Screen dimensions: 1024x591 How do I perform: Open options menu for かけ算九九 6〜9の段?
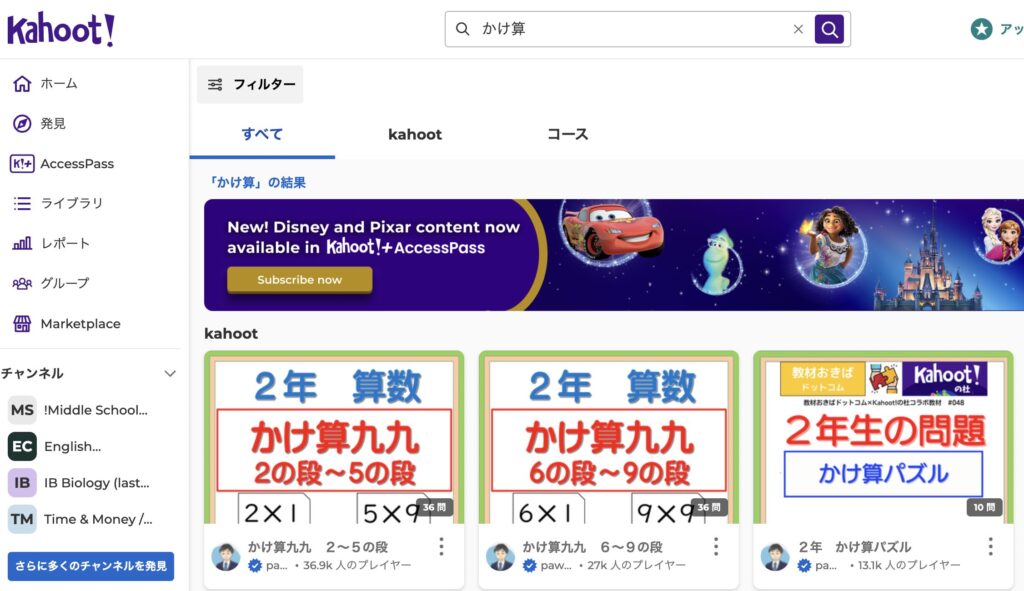pyautogui.click(x=716, y=547)
